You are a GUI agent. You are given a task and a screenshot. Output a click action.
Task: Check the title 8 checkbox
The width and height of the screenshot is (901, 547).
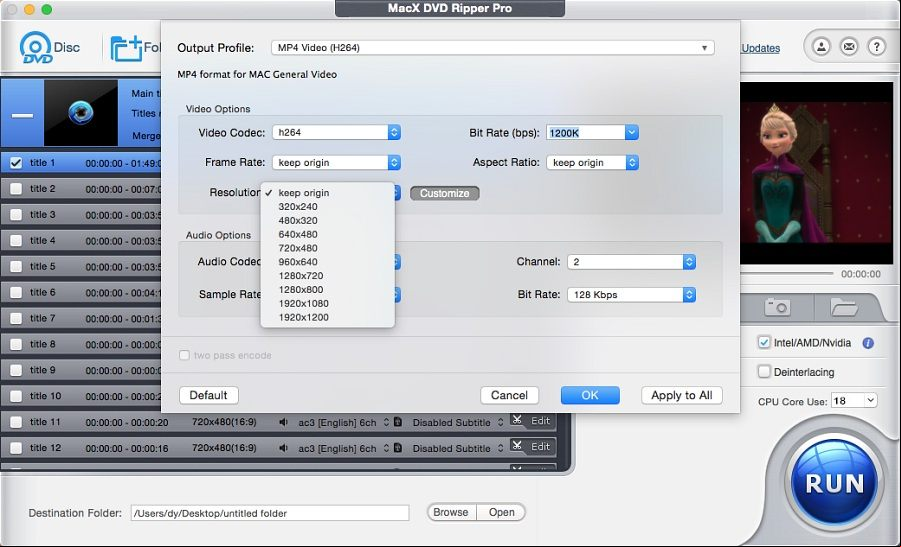[x=16, y=344]
